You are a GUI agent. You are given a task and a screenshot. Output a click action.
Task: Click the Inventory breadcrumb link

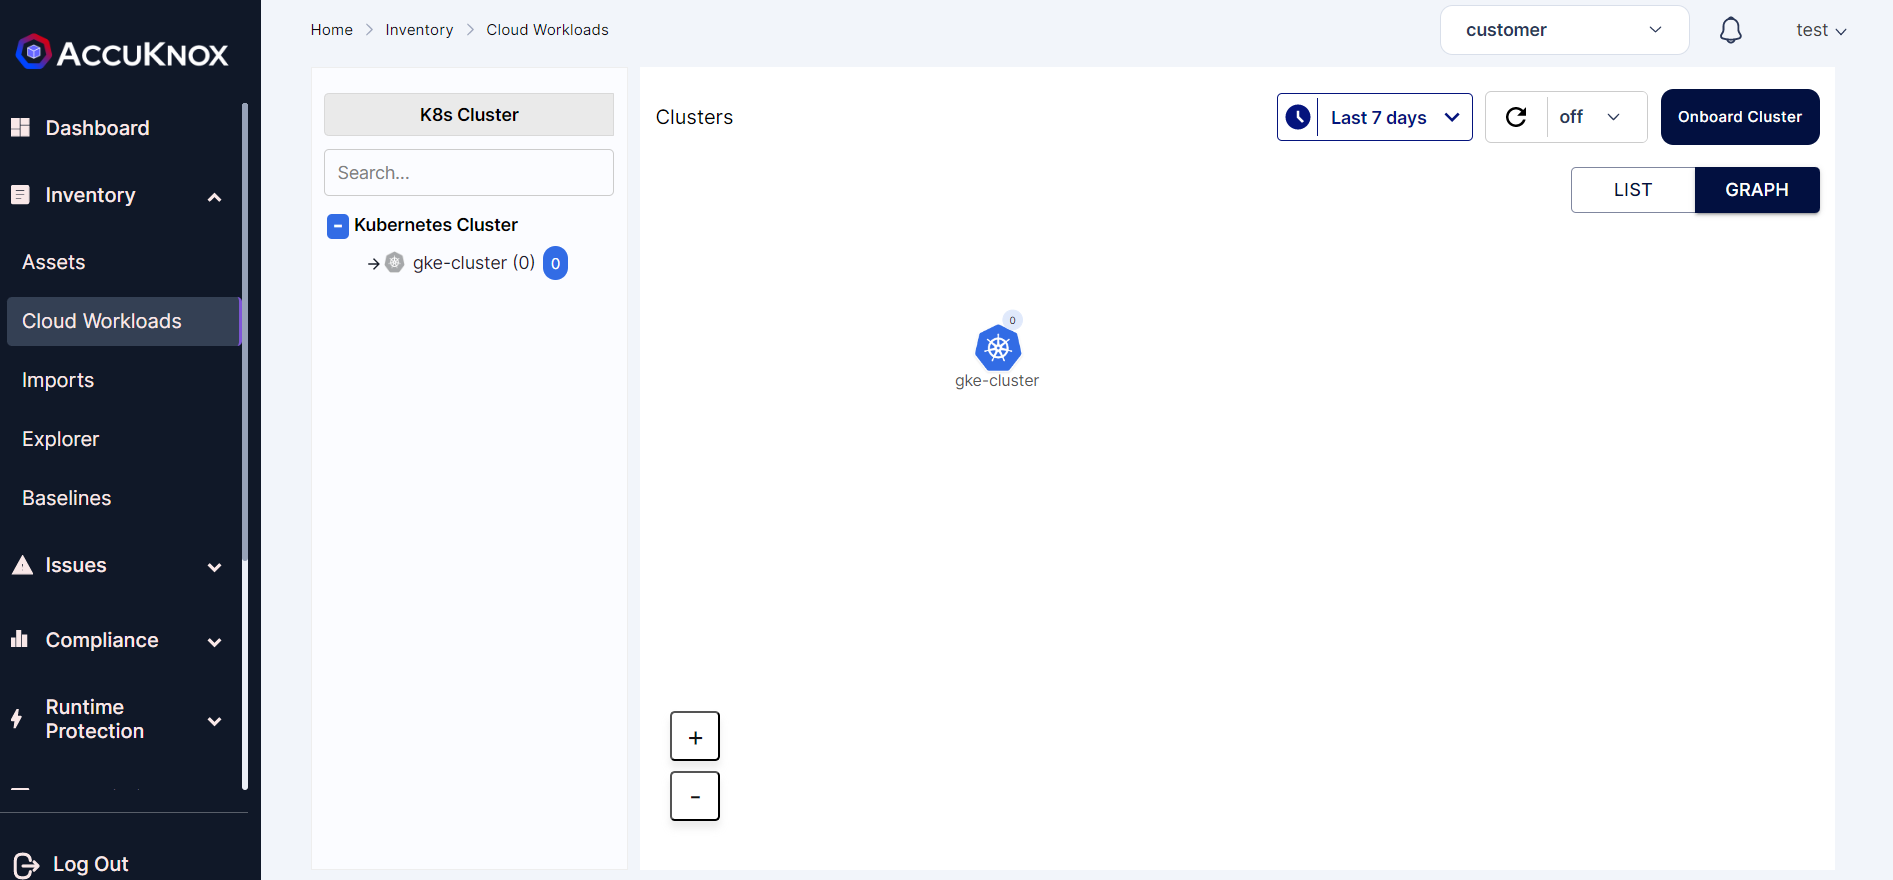point(419,30)
